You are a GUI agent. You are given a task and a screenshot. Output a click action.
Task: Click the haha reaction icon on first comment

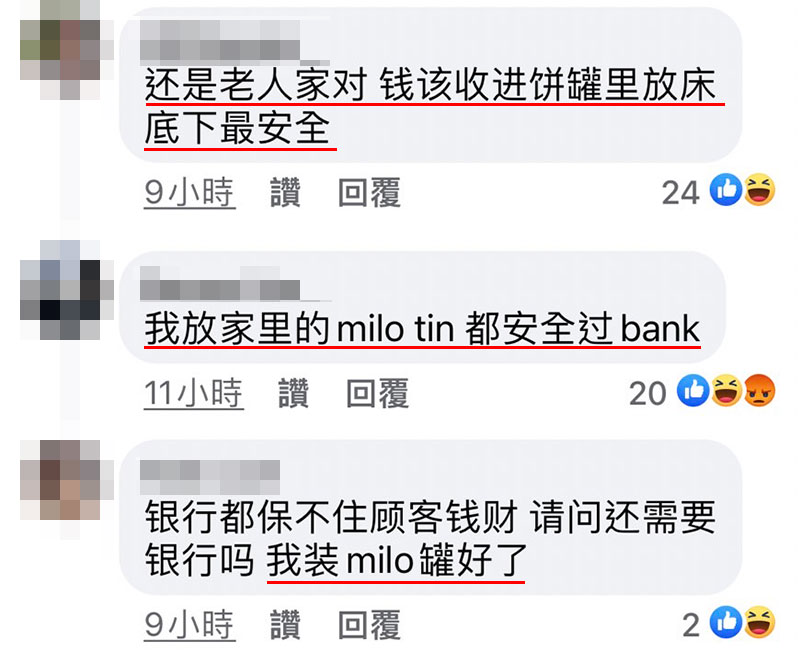coord(760,190)
